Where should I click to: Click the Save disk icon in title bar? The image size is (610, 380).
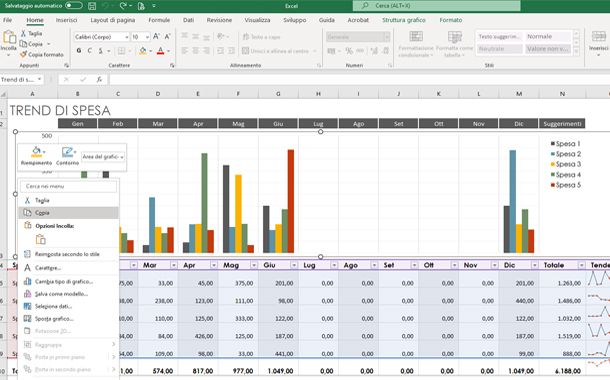[x=92, y=6]
